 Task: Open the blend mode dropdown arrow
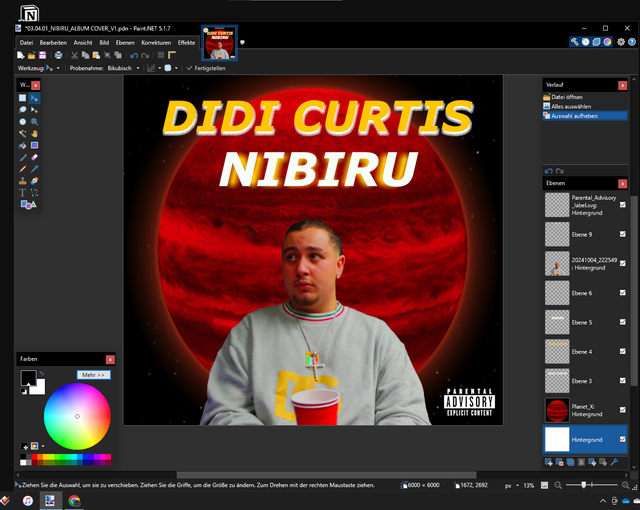176,68
